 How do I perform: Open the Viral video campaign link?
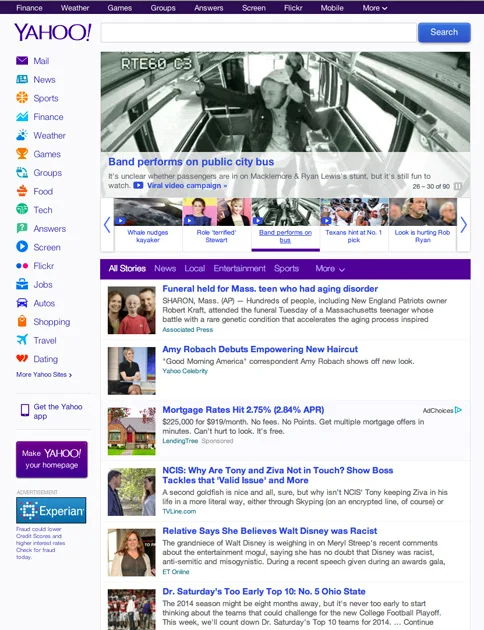pyautogui.click(x=187, y=186)
